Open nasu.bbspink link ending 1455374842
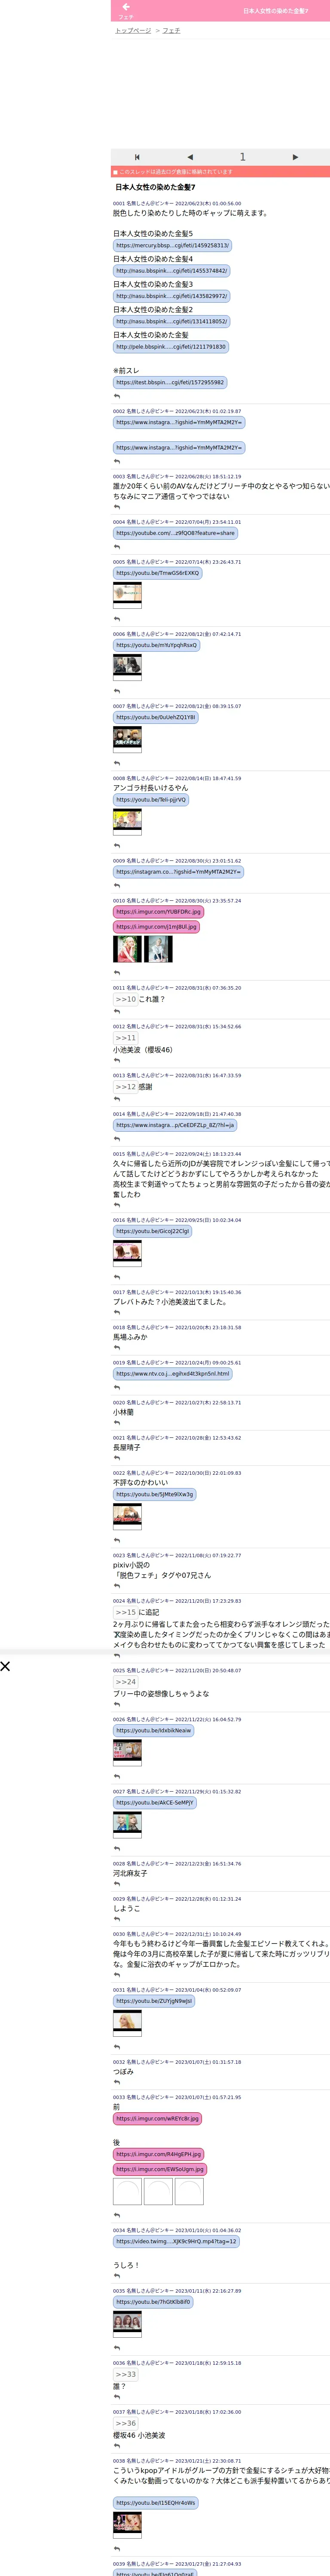 [171, 271]
